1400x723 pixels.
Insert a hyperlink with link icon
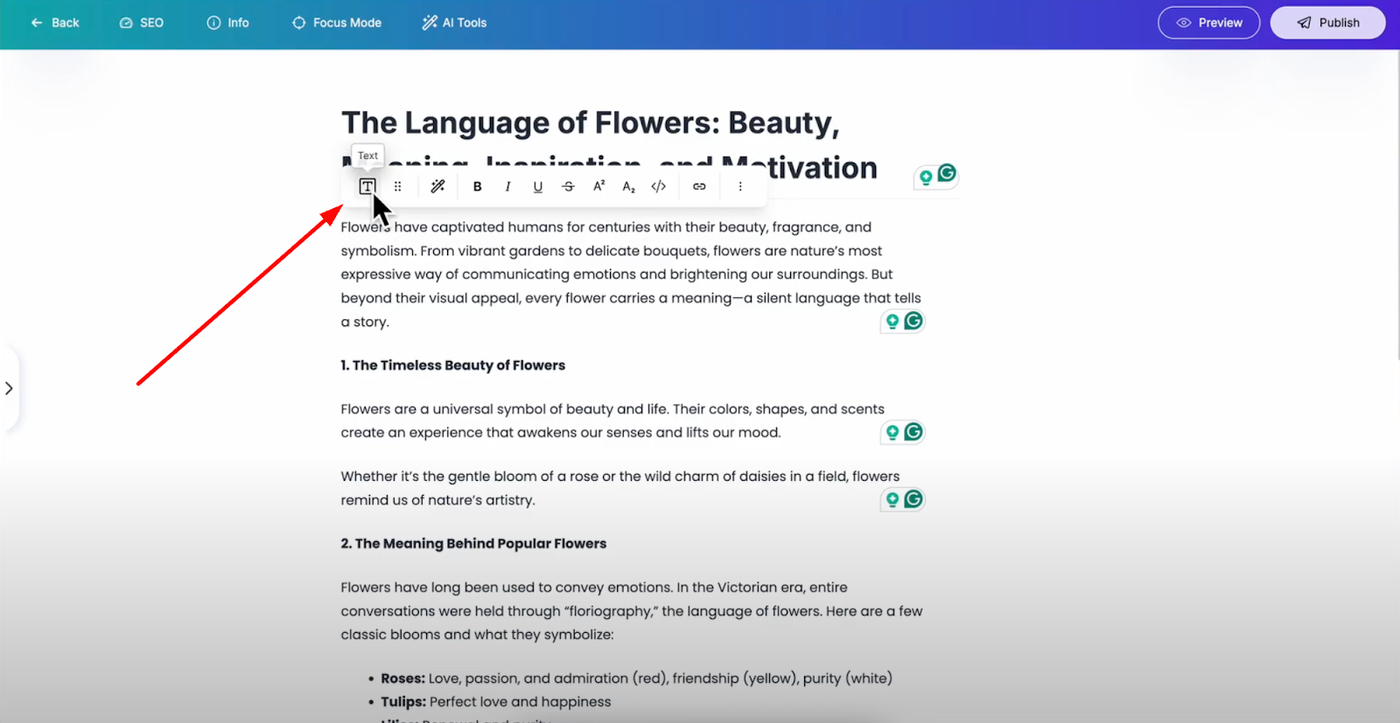pyautogui.click(x=699, y=187)
